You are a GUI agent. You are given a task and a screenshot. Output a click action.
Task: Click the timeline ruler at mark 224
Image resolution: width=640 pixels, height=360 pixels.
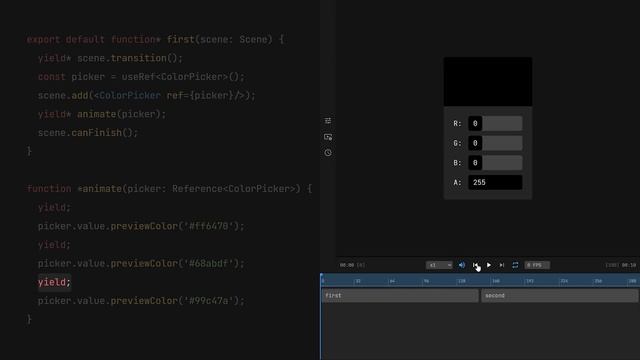(x=564, y=281)
